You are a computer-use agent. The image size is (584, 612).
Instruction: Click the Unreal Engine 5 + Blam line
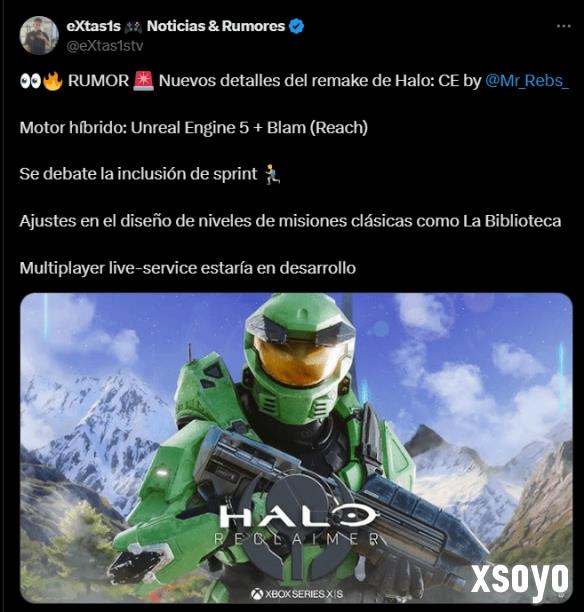[194, 128]
